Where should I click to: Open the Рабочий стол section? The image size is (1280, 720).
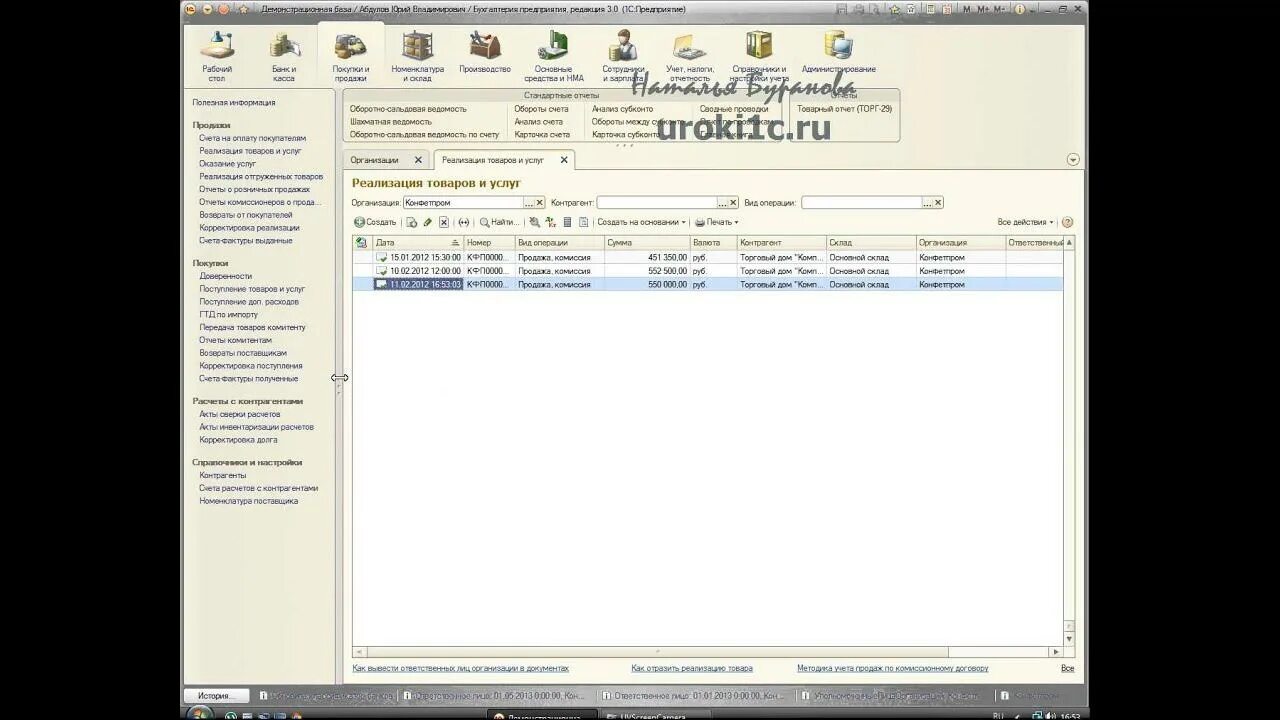coord(217,57)
